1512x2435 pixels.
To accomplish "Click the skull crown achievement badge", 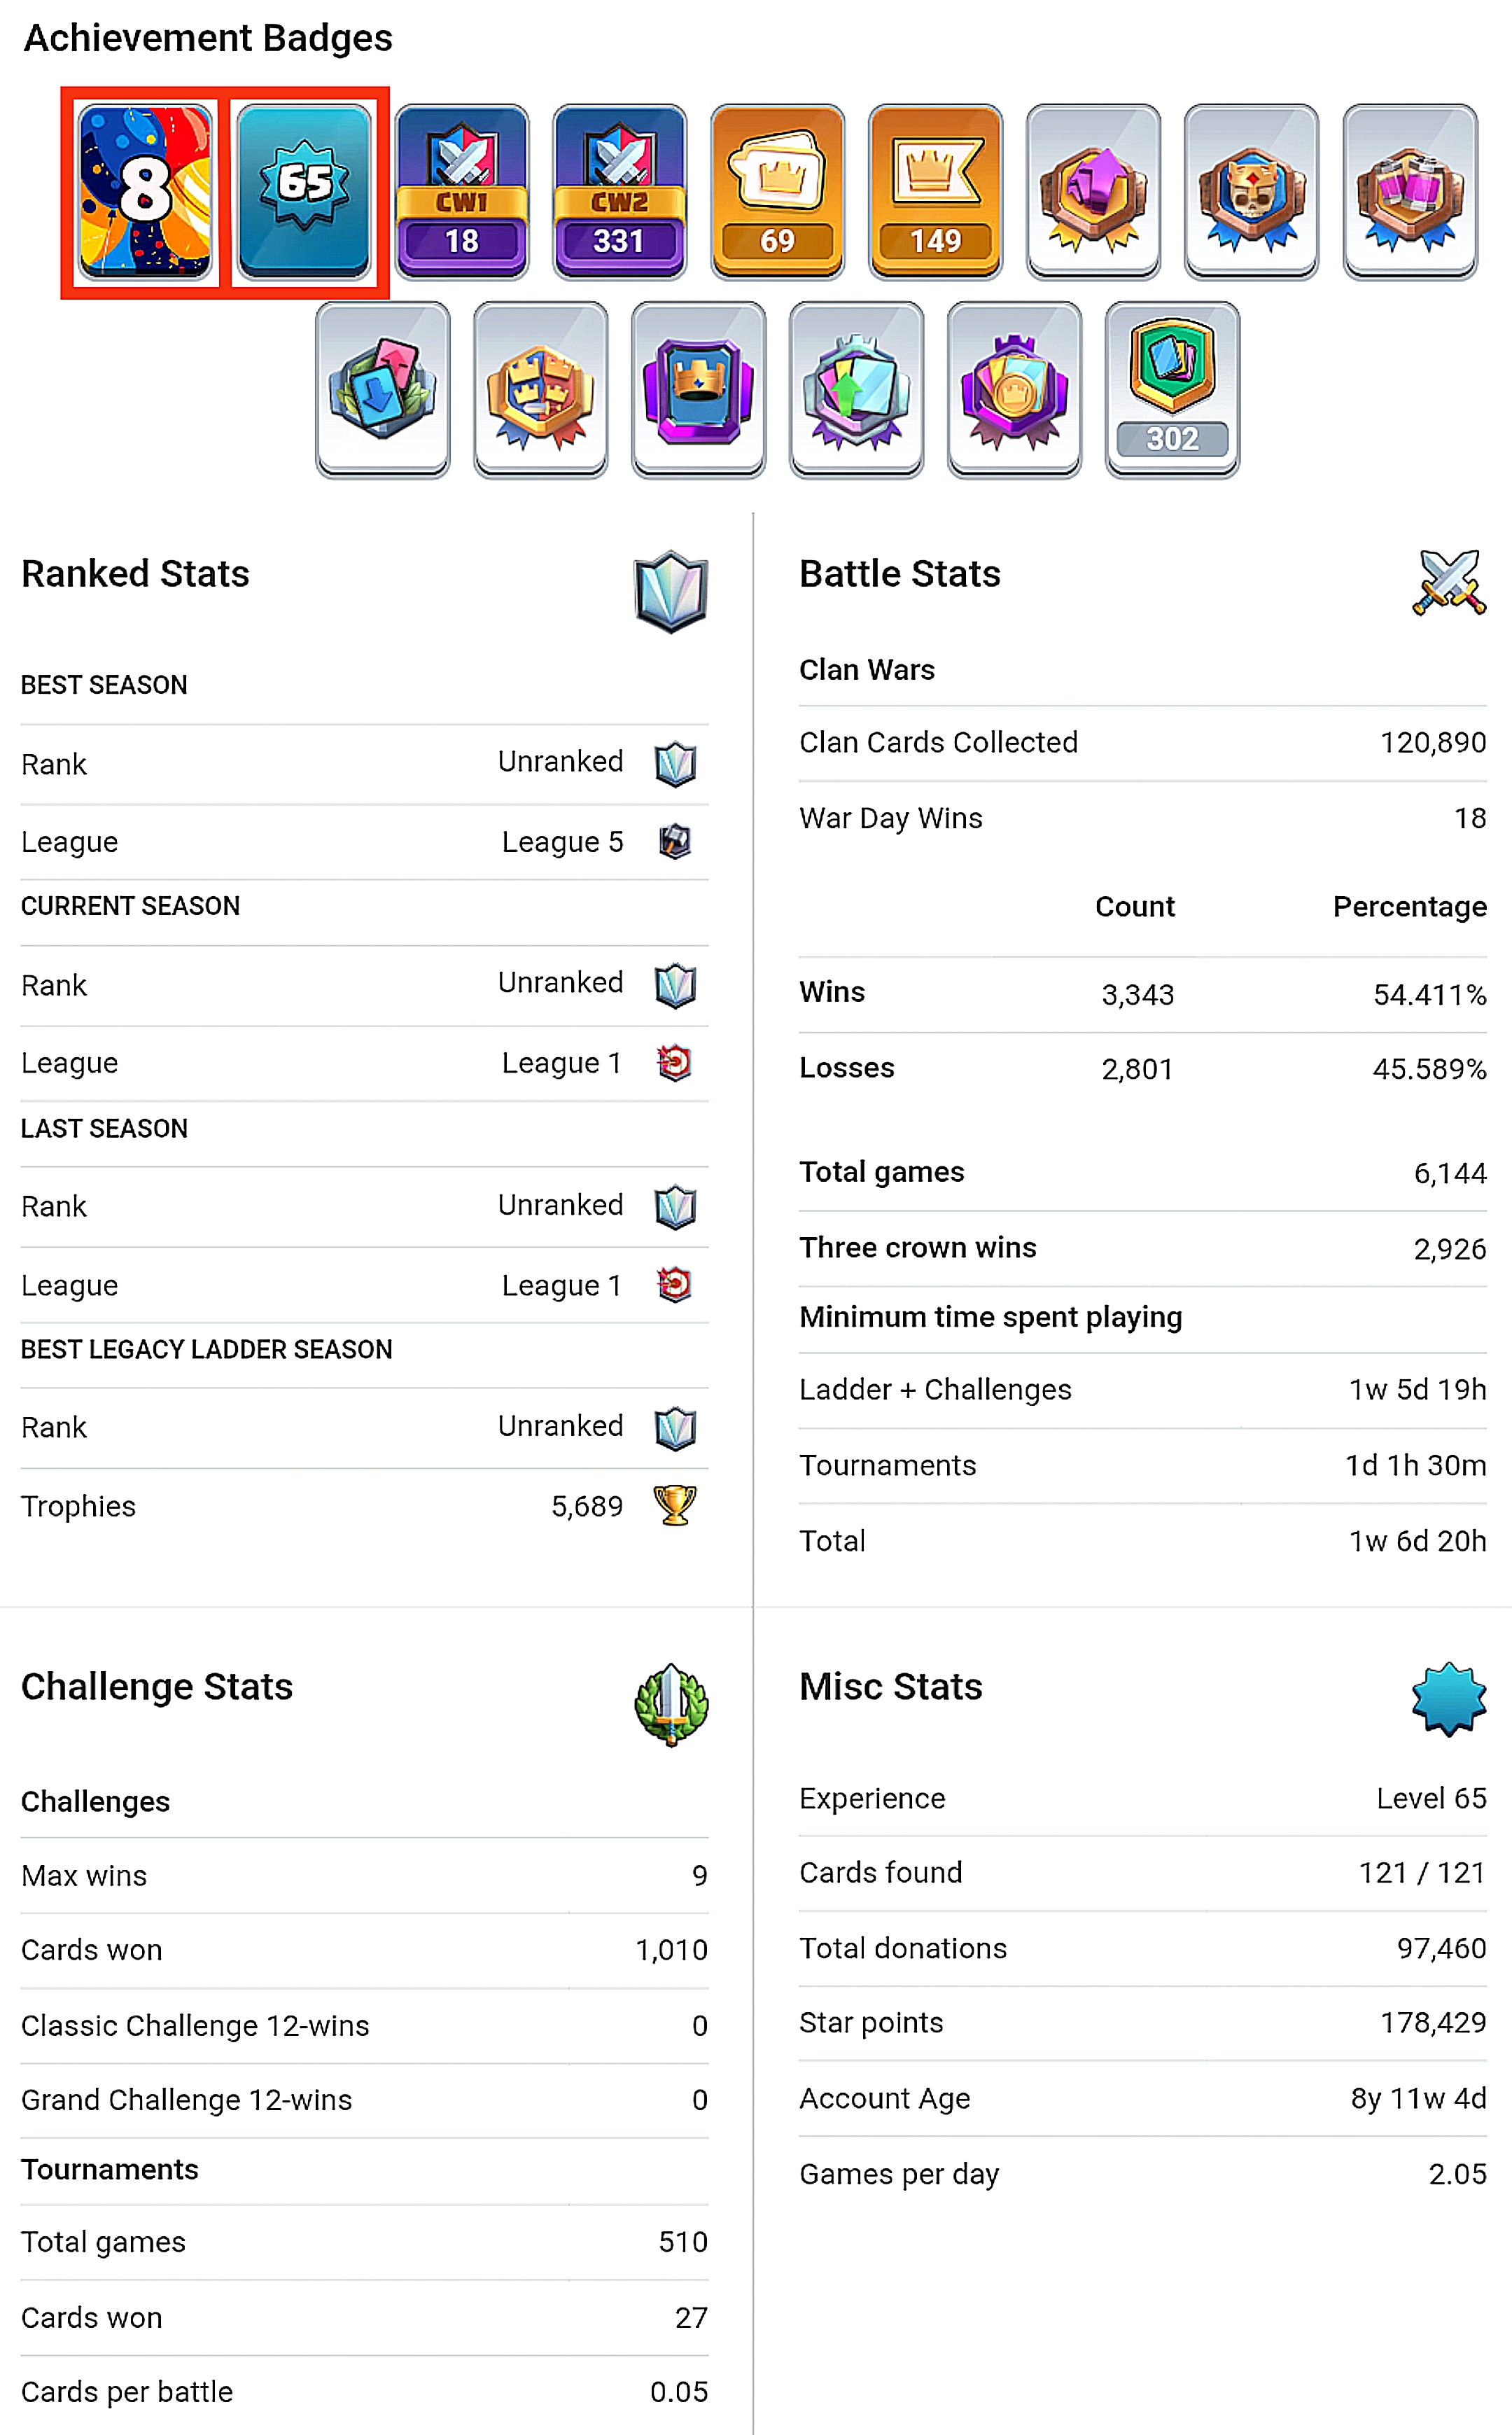I will pos(1251,191).
